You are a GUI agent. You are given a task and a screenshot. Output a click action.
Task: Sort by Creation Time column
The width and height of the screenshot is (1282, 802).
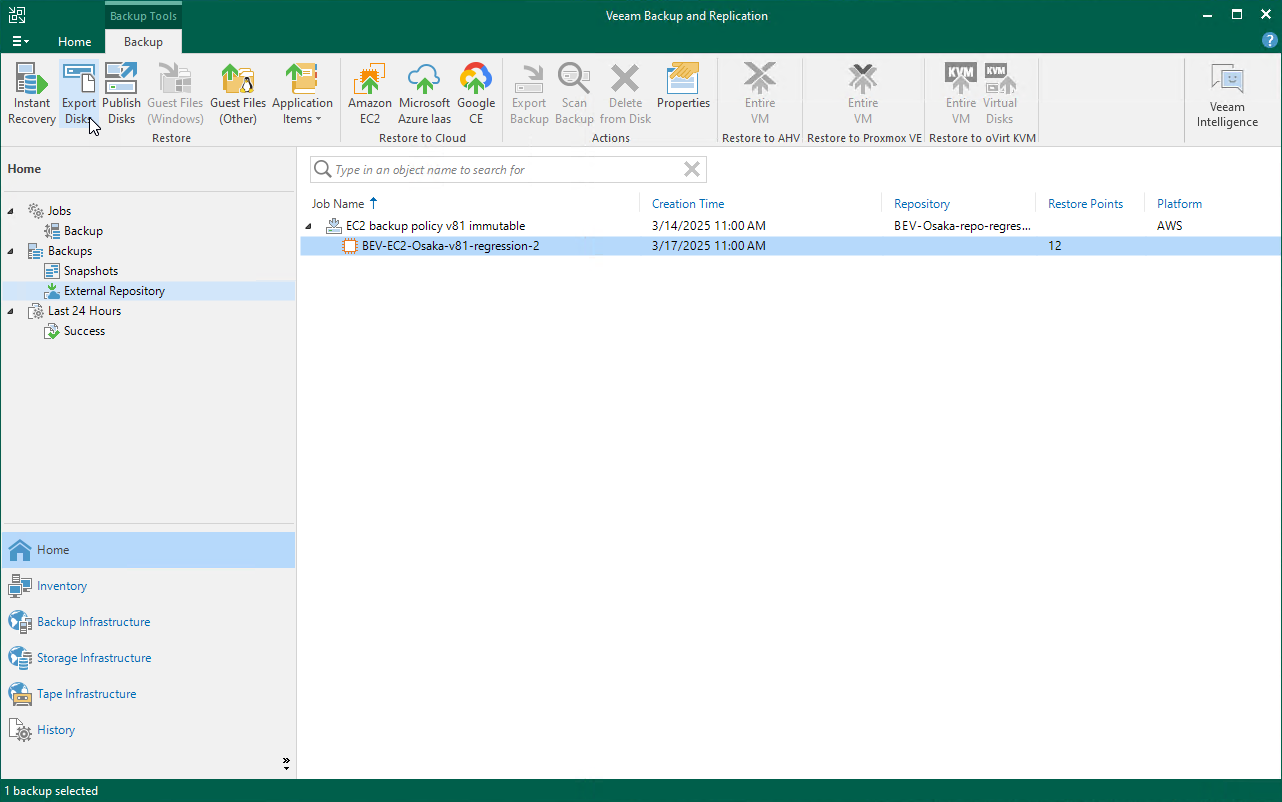[688, 204]
